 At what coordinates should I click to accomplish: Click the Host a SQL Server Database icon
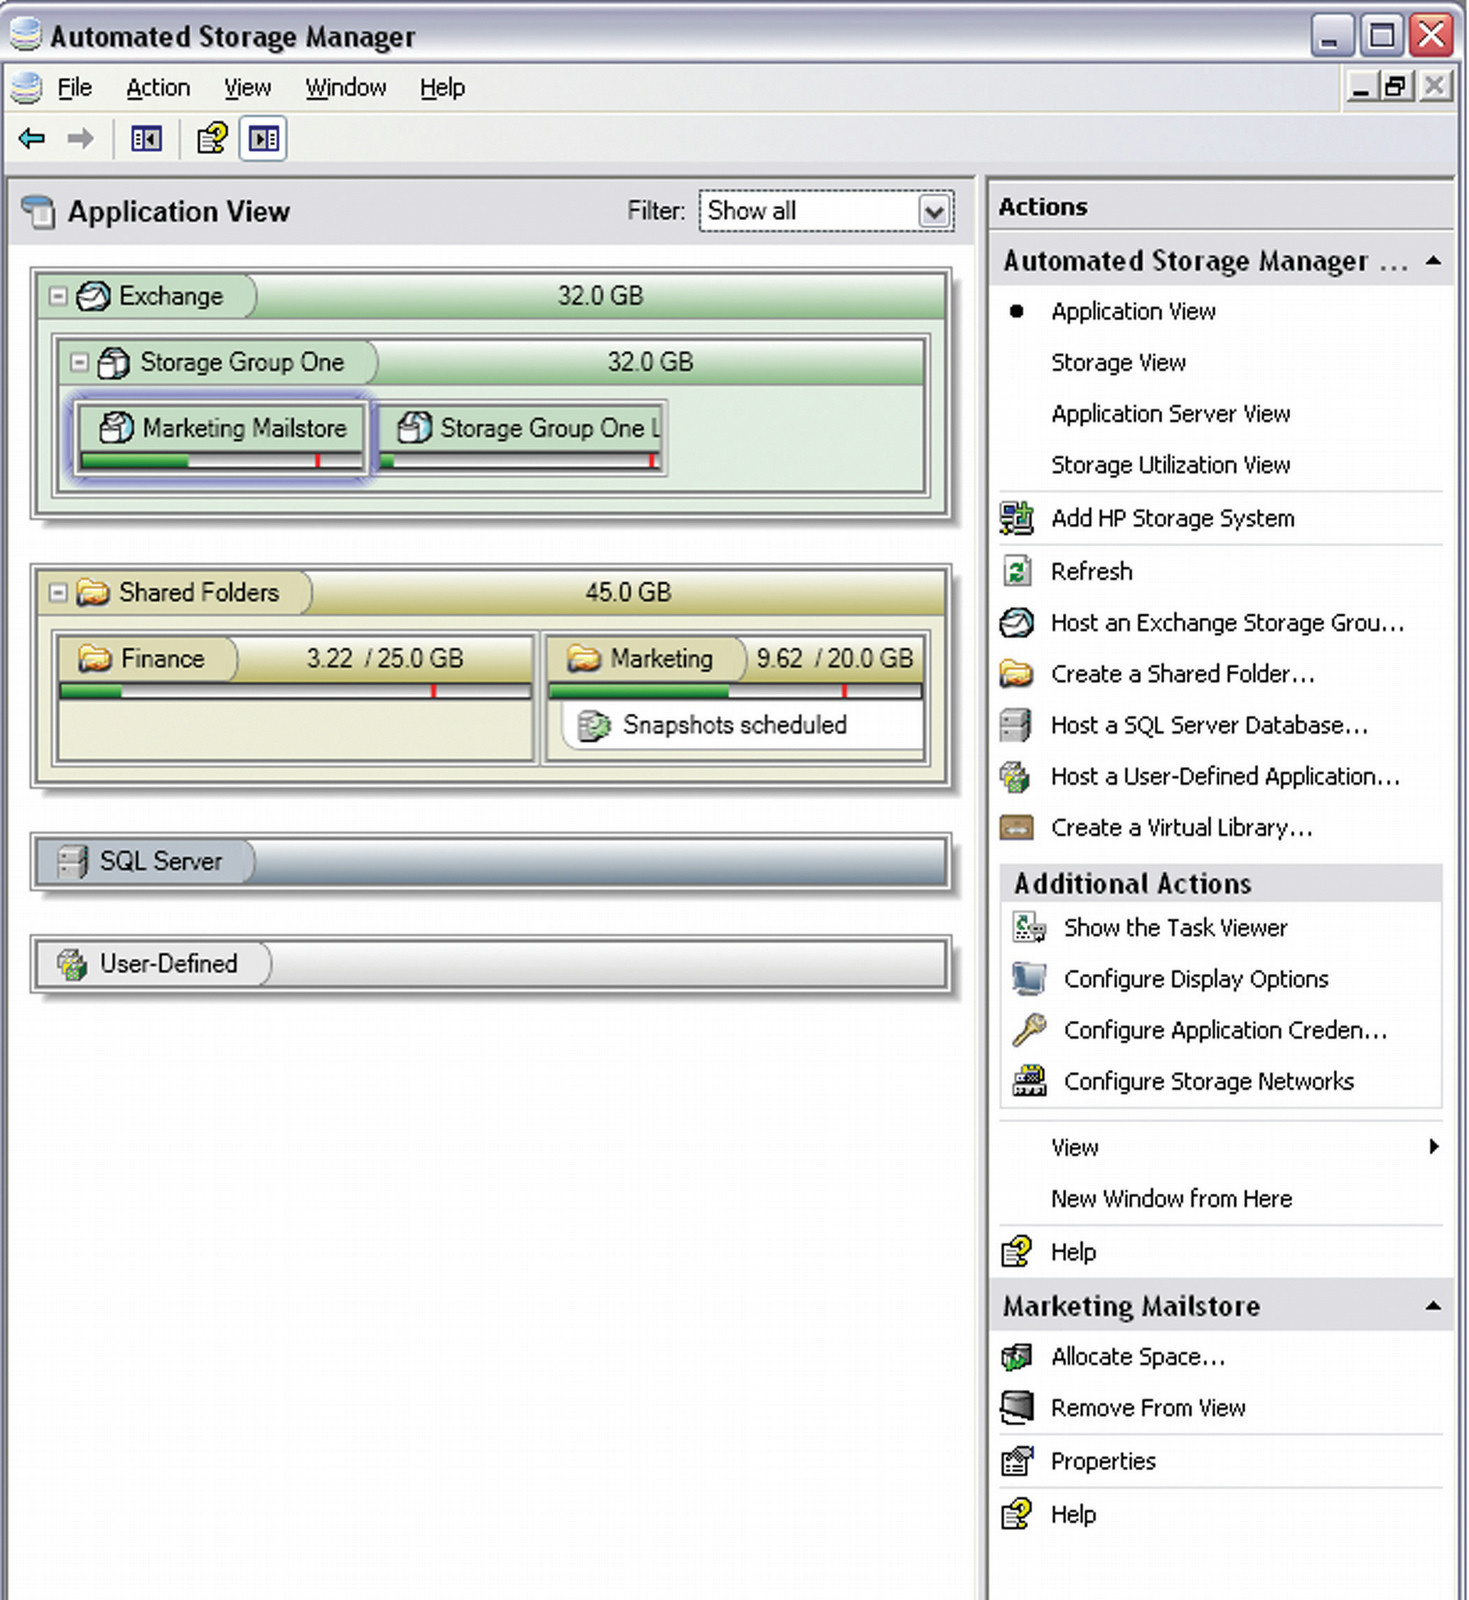1016,725
